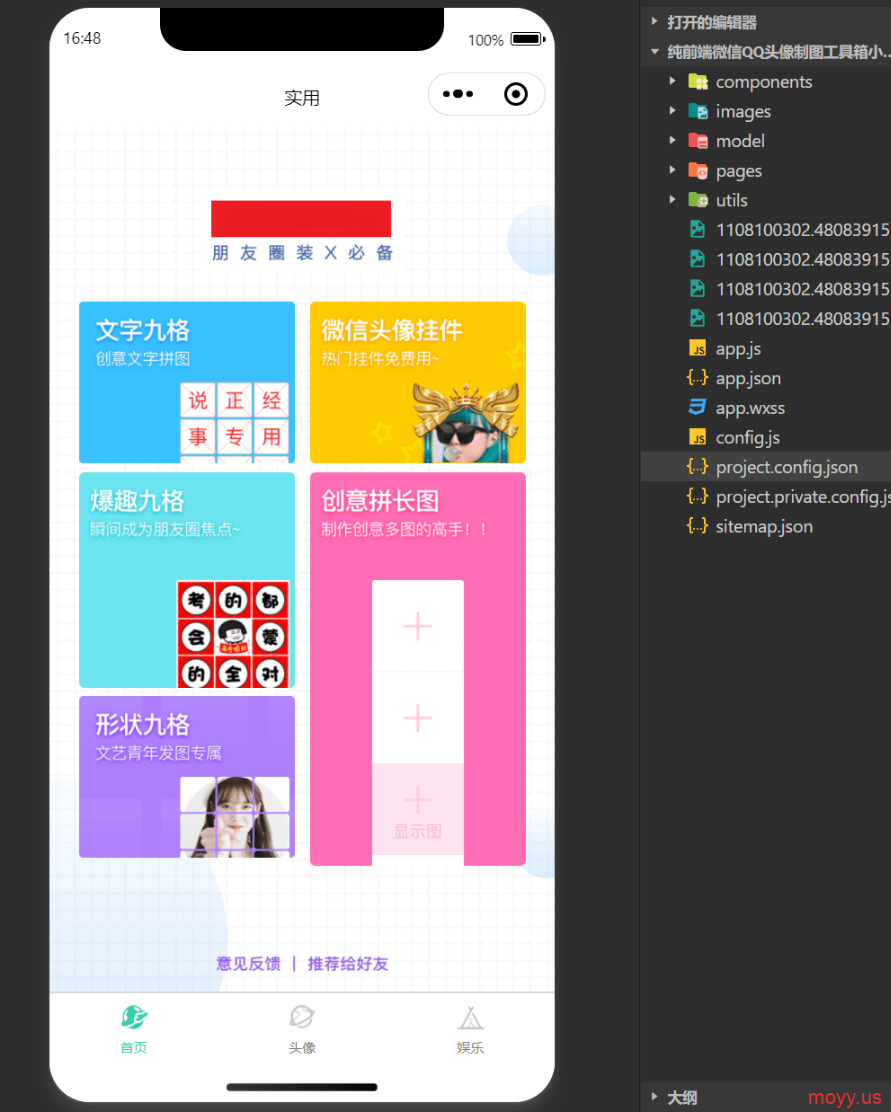Click the utils folder icon
Image resolution: width=891 pixels, height=1112 pixels.
click(x=697, y=200)
